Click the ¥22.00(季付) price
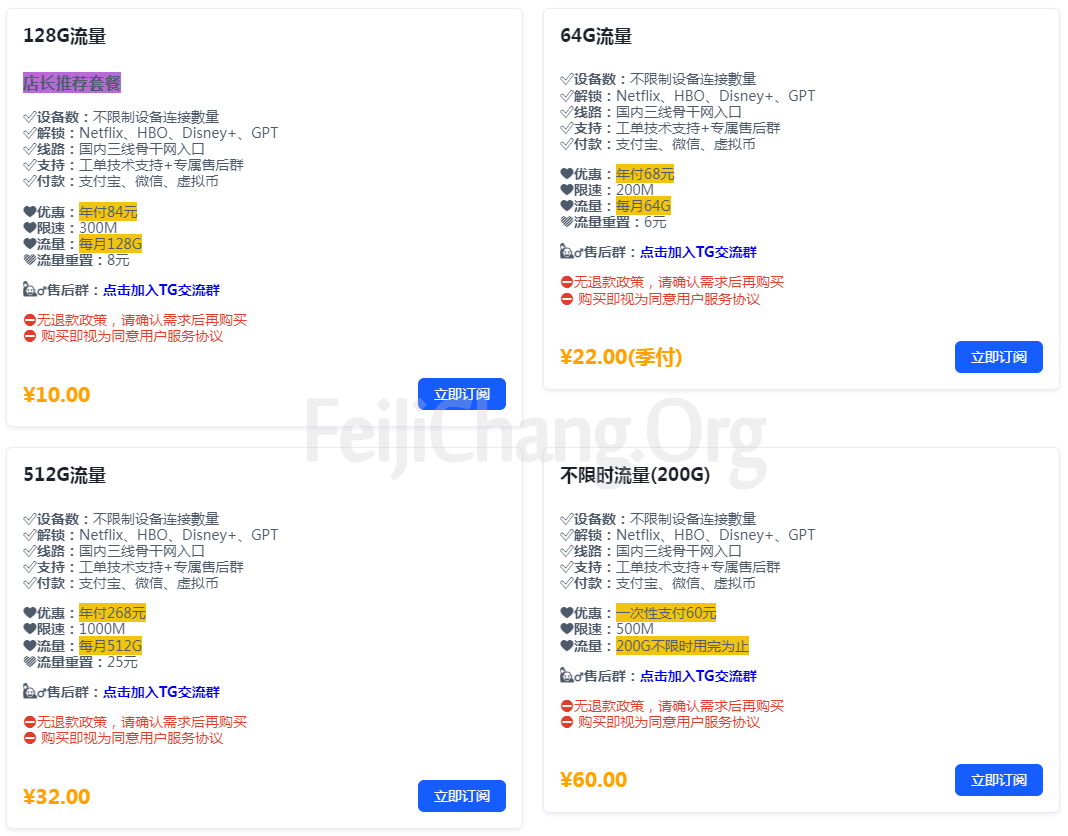Screen dimensions: 1068x836 621,357
